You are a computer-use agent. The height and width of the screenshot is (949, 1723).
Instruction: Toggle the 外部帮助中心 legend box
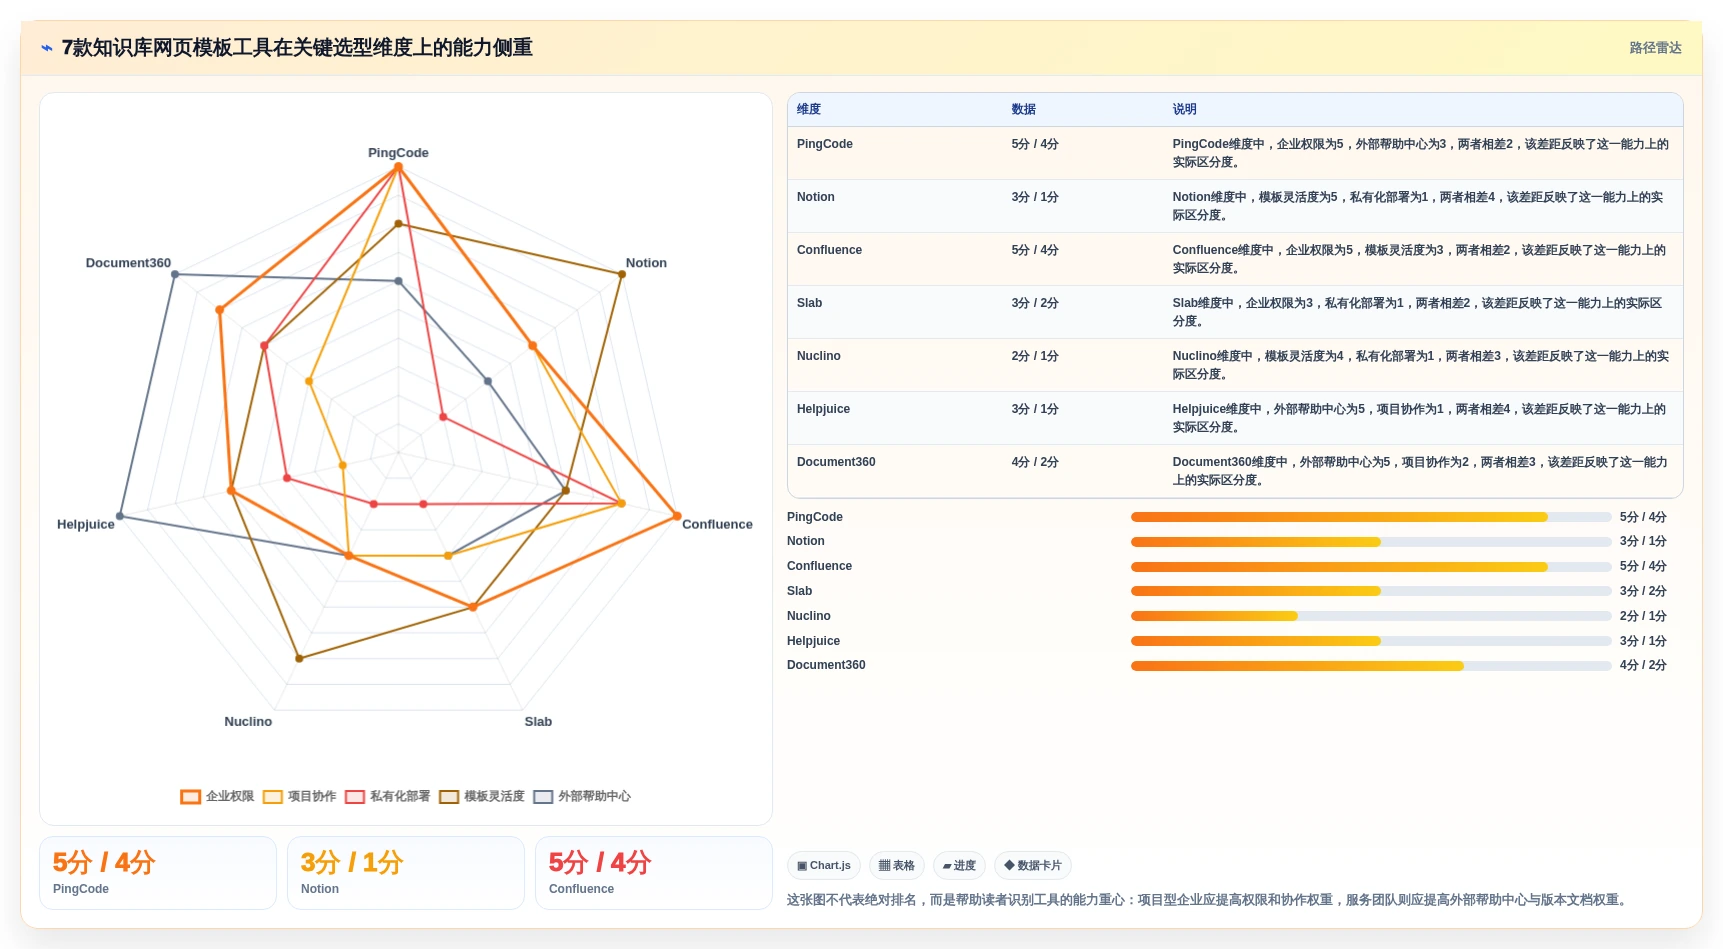point(543,797)
